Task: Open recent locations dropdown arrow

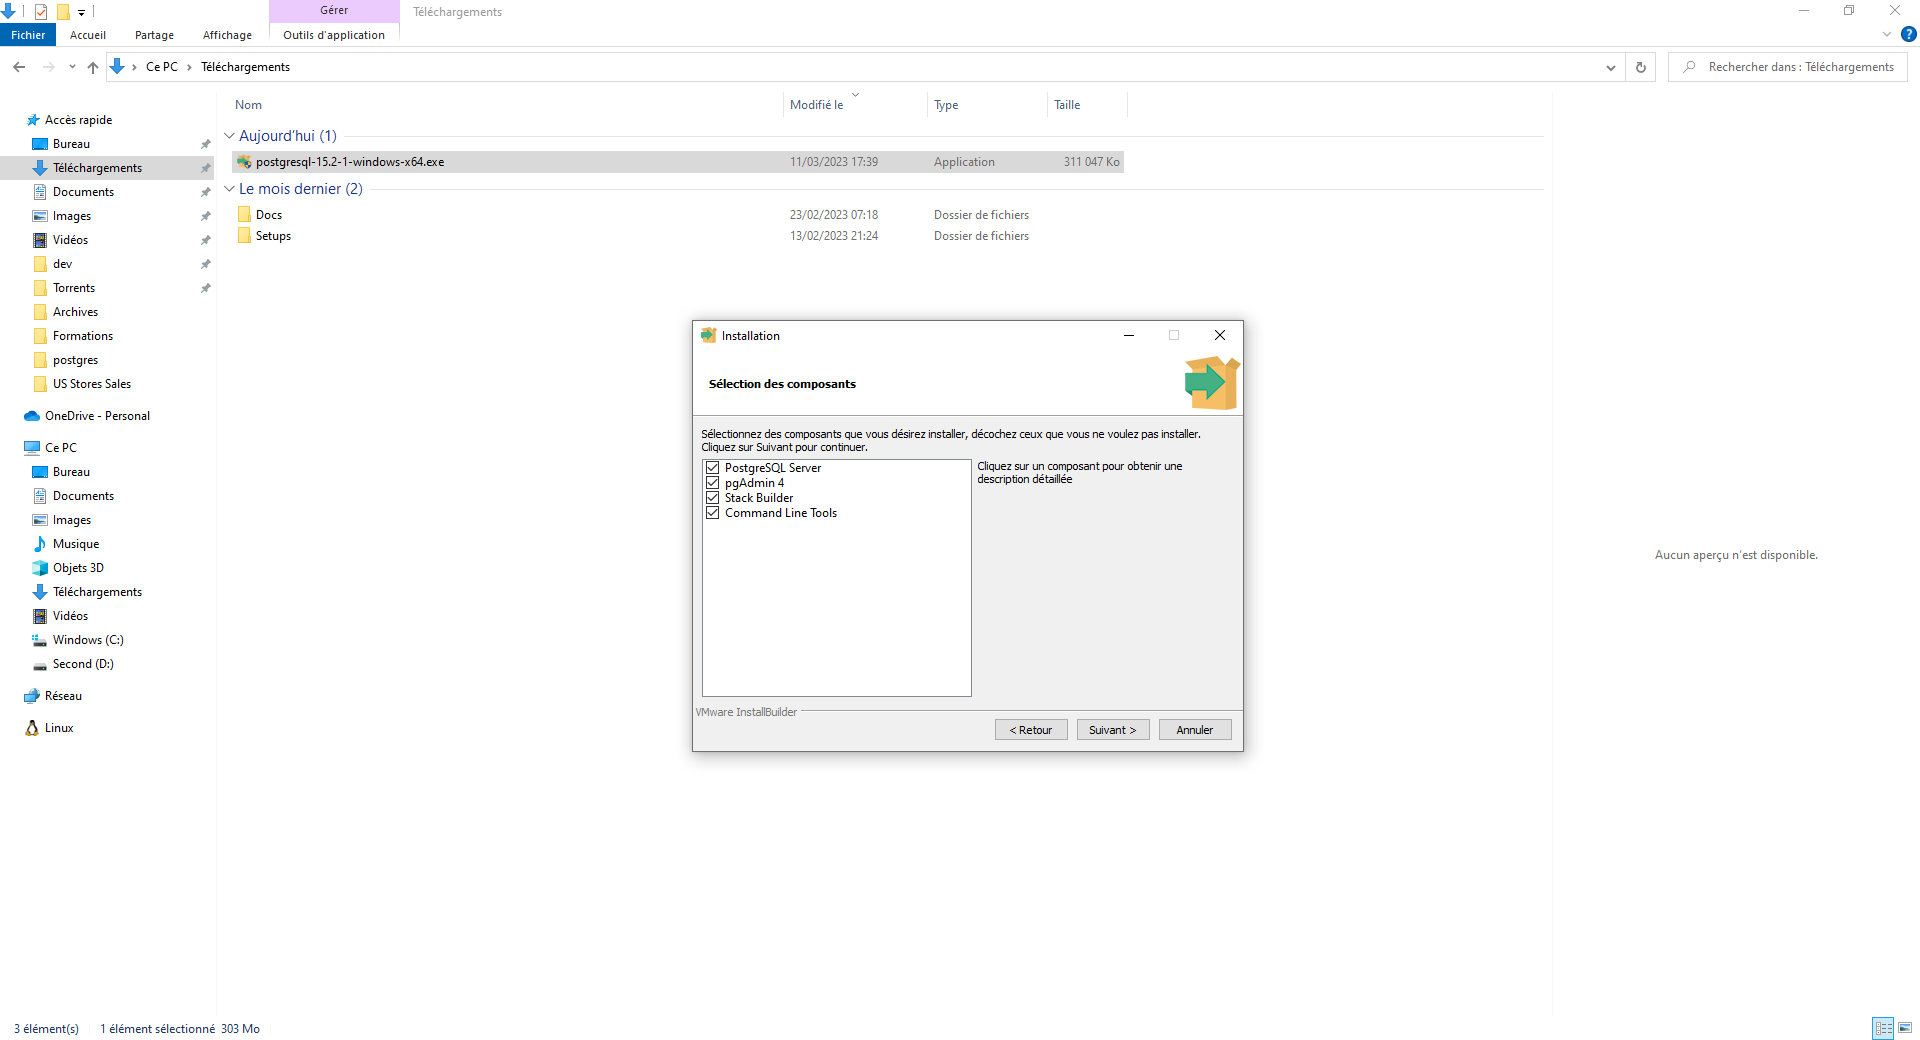Action: coord(72,67)
